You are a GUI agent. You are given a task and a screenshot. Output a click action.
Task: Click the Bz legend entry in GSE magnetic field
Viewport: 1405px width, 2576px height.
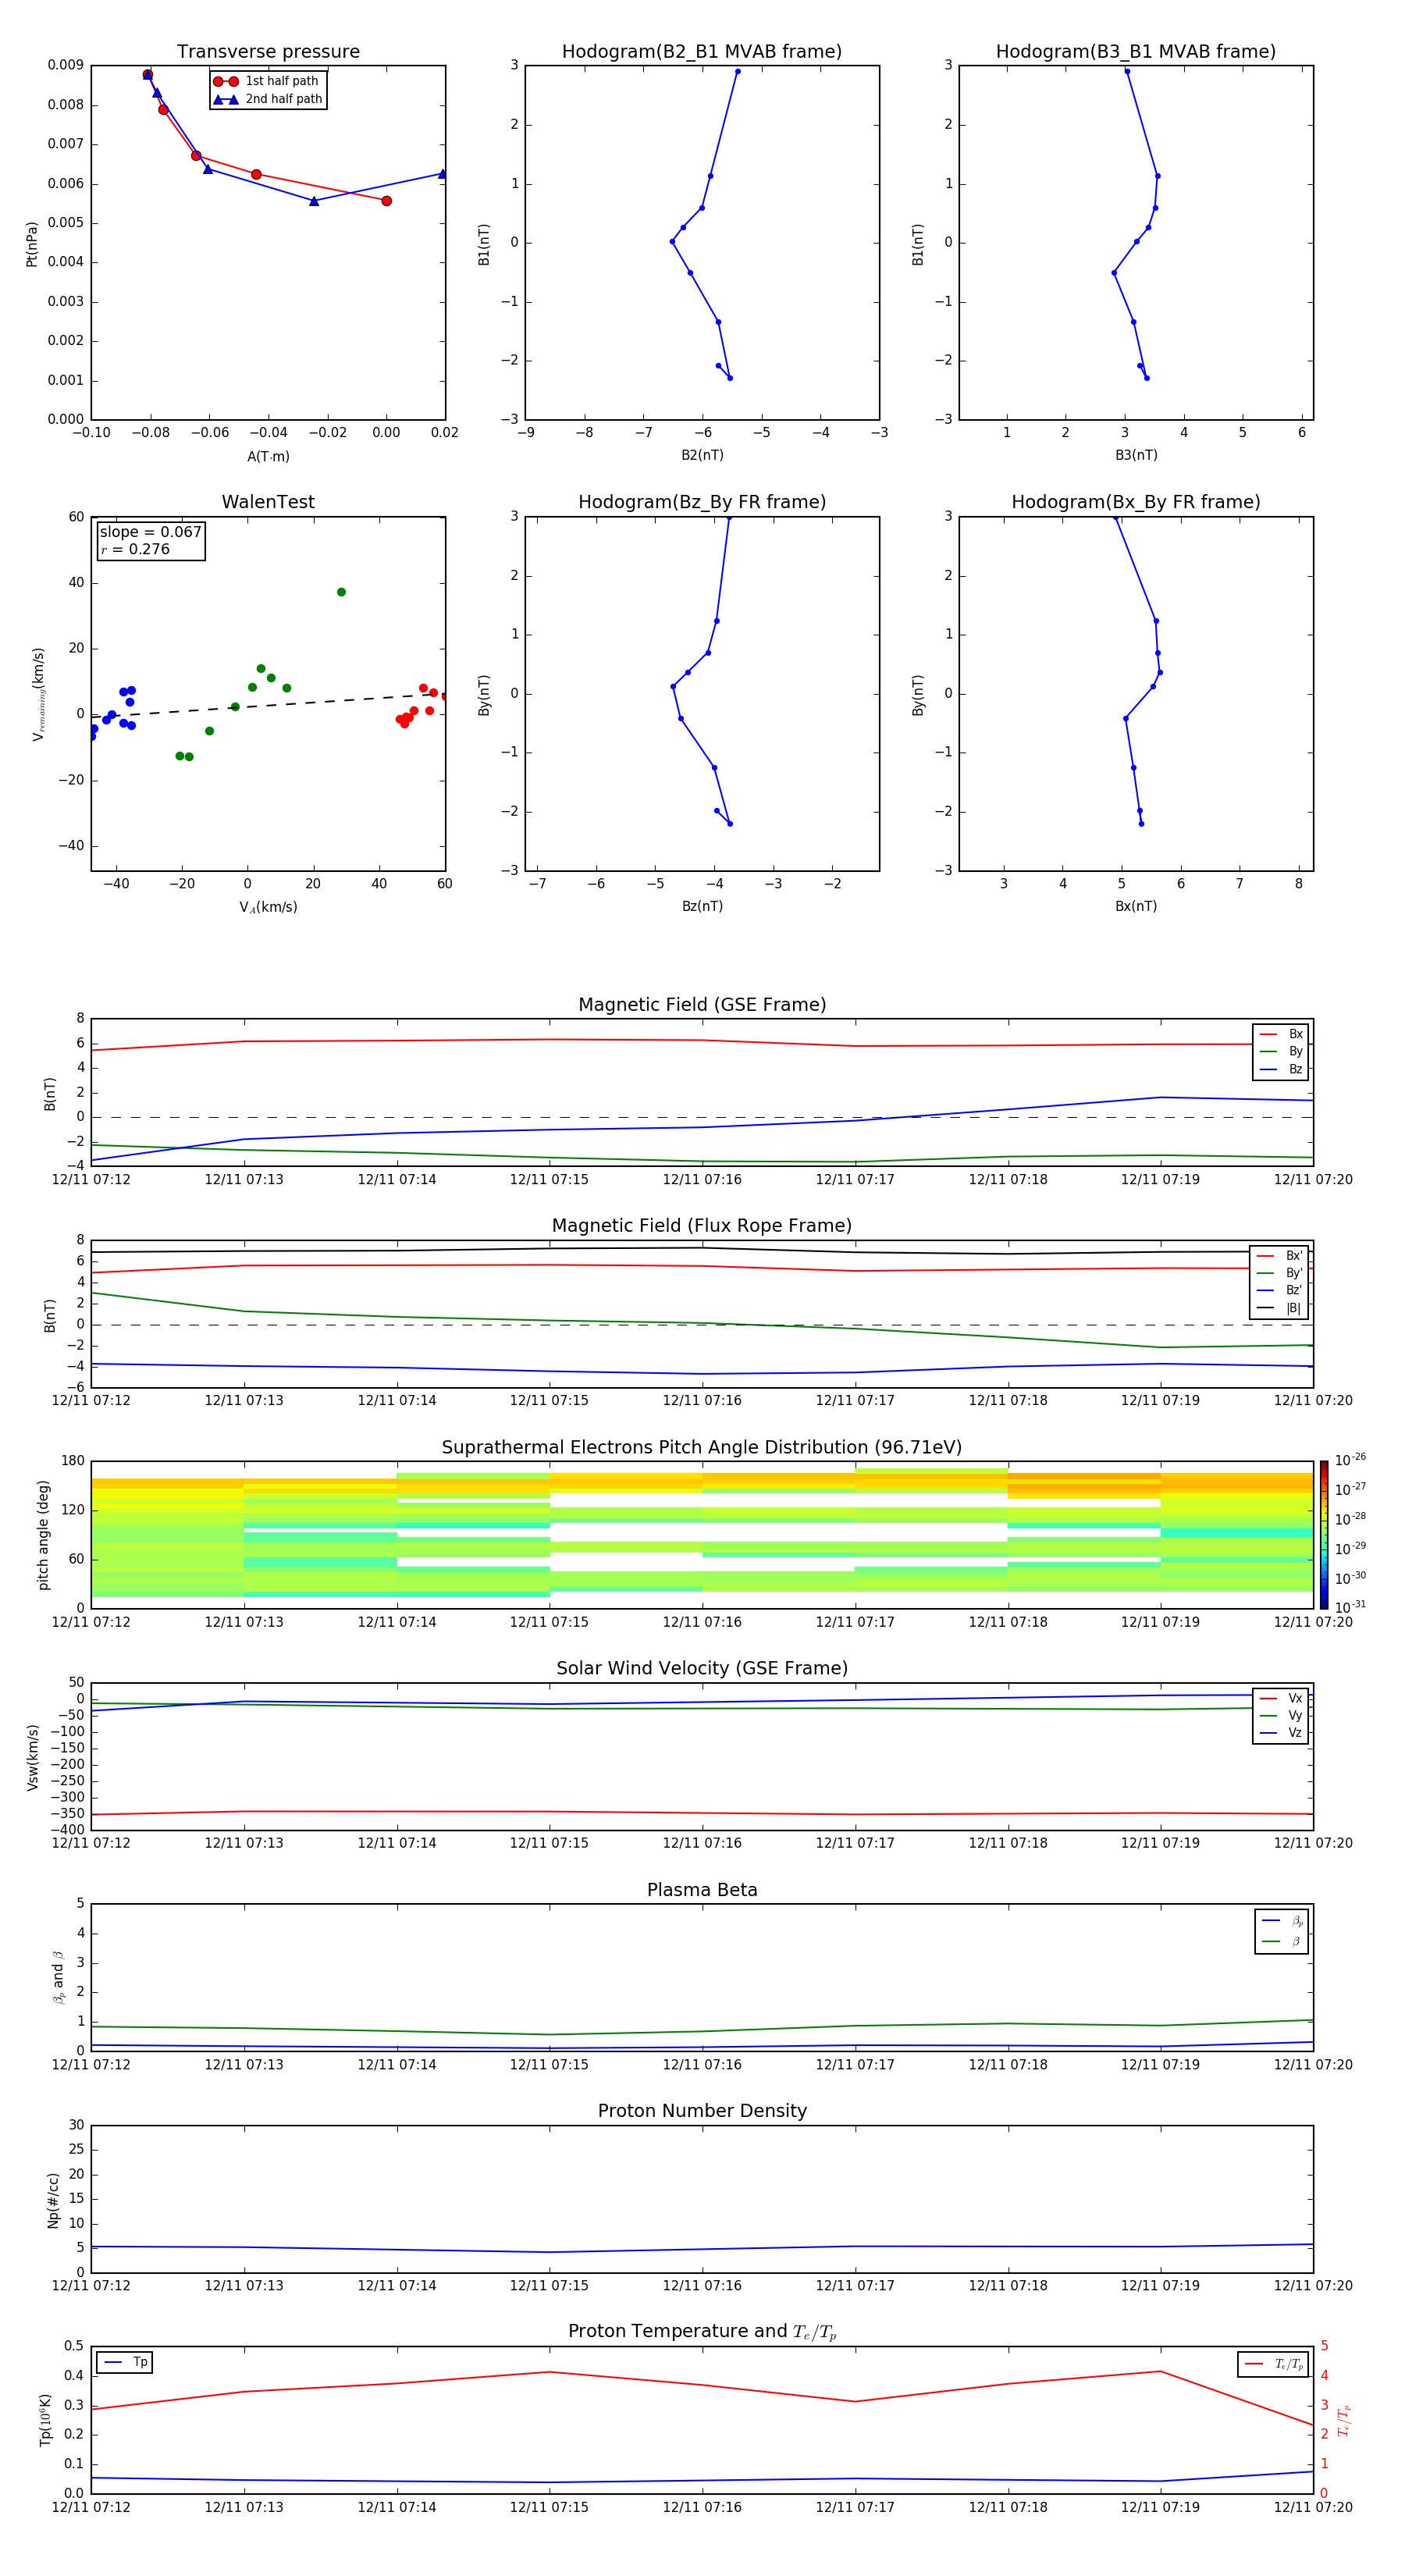pyautogui.click(x=1281, y=1069)
